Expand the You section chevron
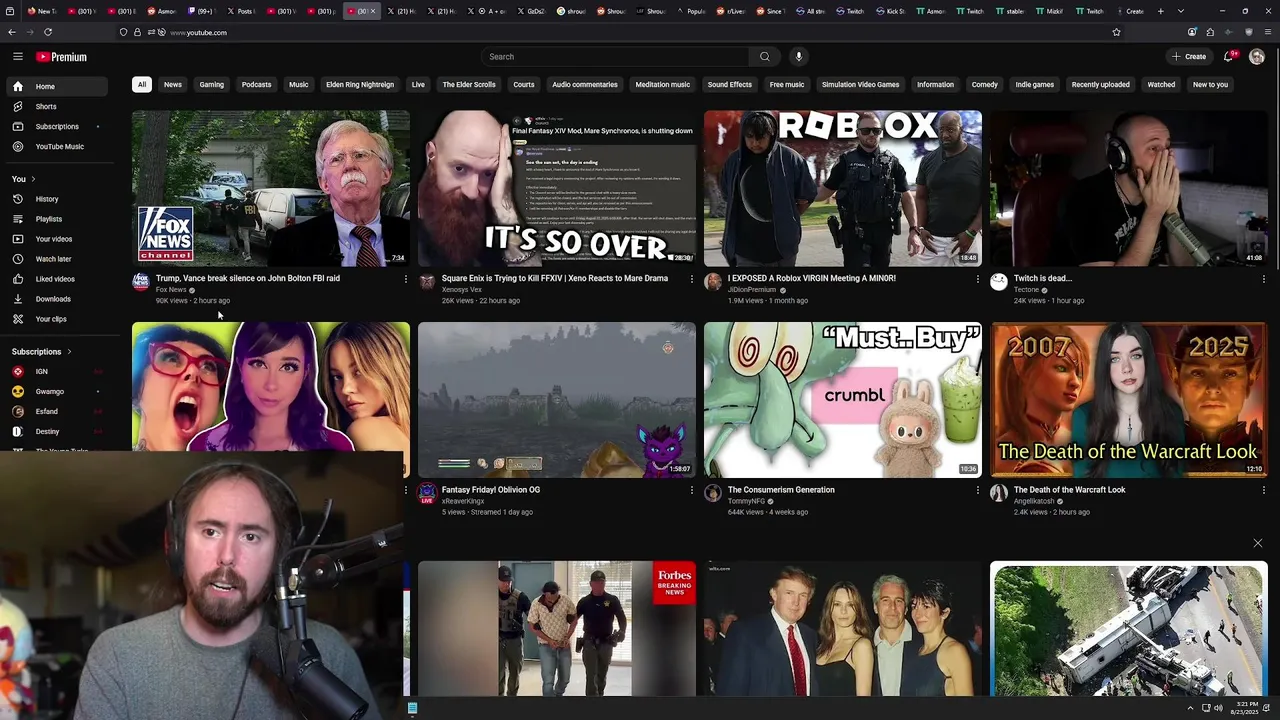Screen dimensions: 1280x720 33,179
